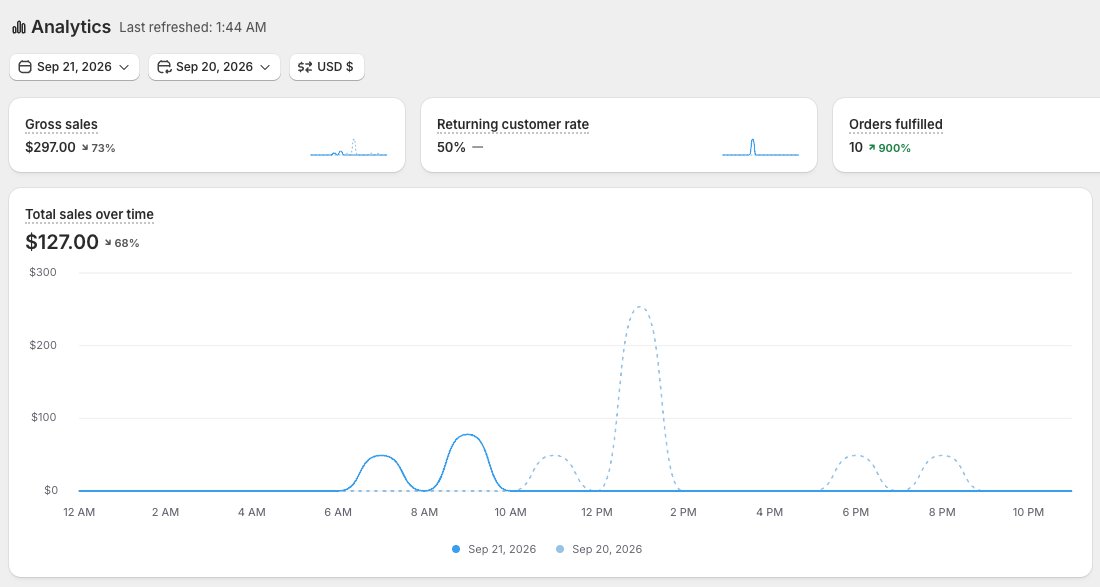Click the $200 y-axis label
This screenshot has width=1100, height=587.
point(43,345)
